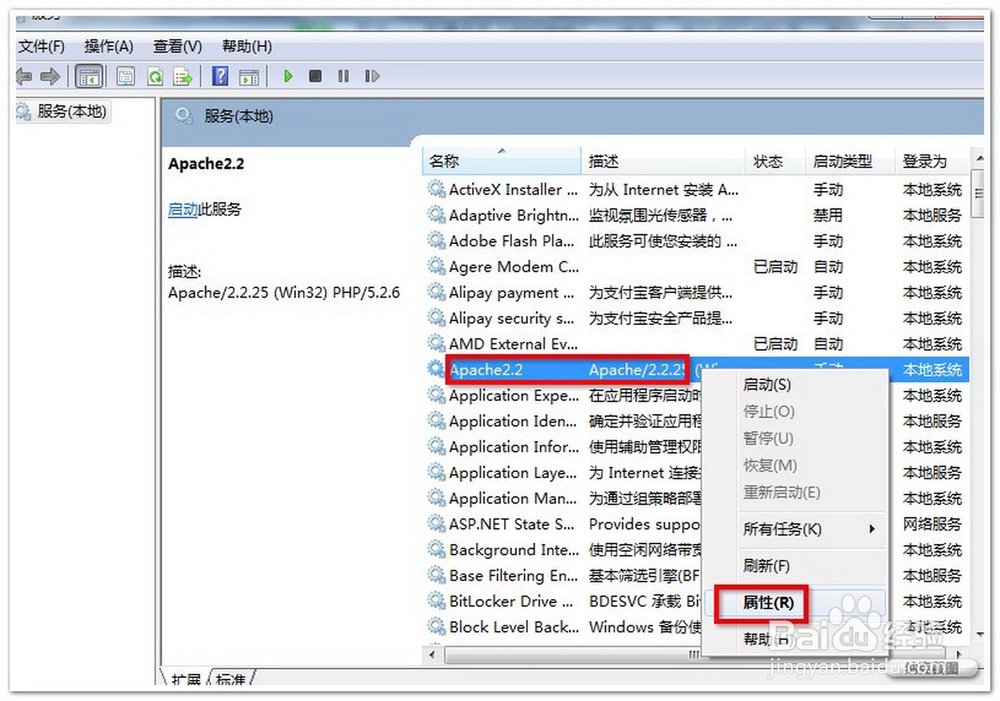Choose 启动(S) in the context menu
1000x701 pixels.
click(x=767, y=385)
